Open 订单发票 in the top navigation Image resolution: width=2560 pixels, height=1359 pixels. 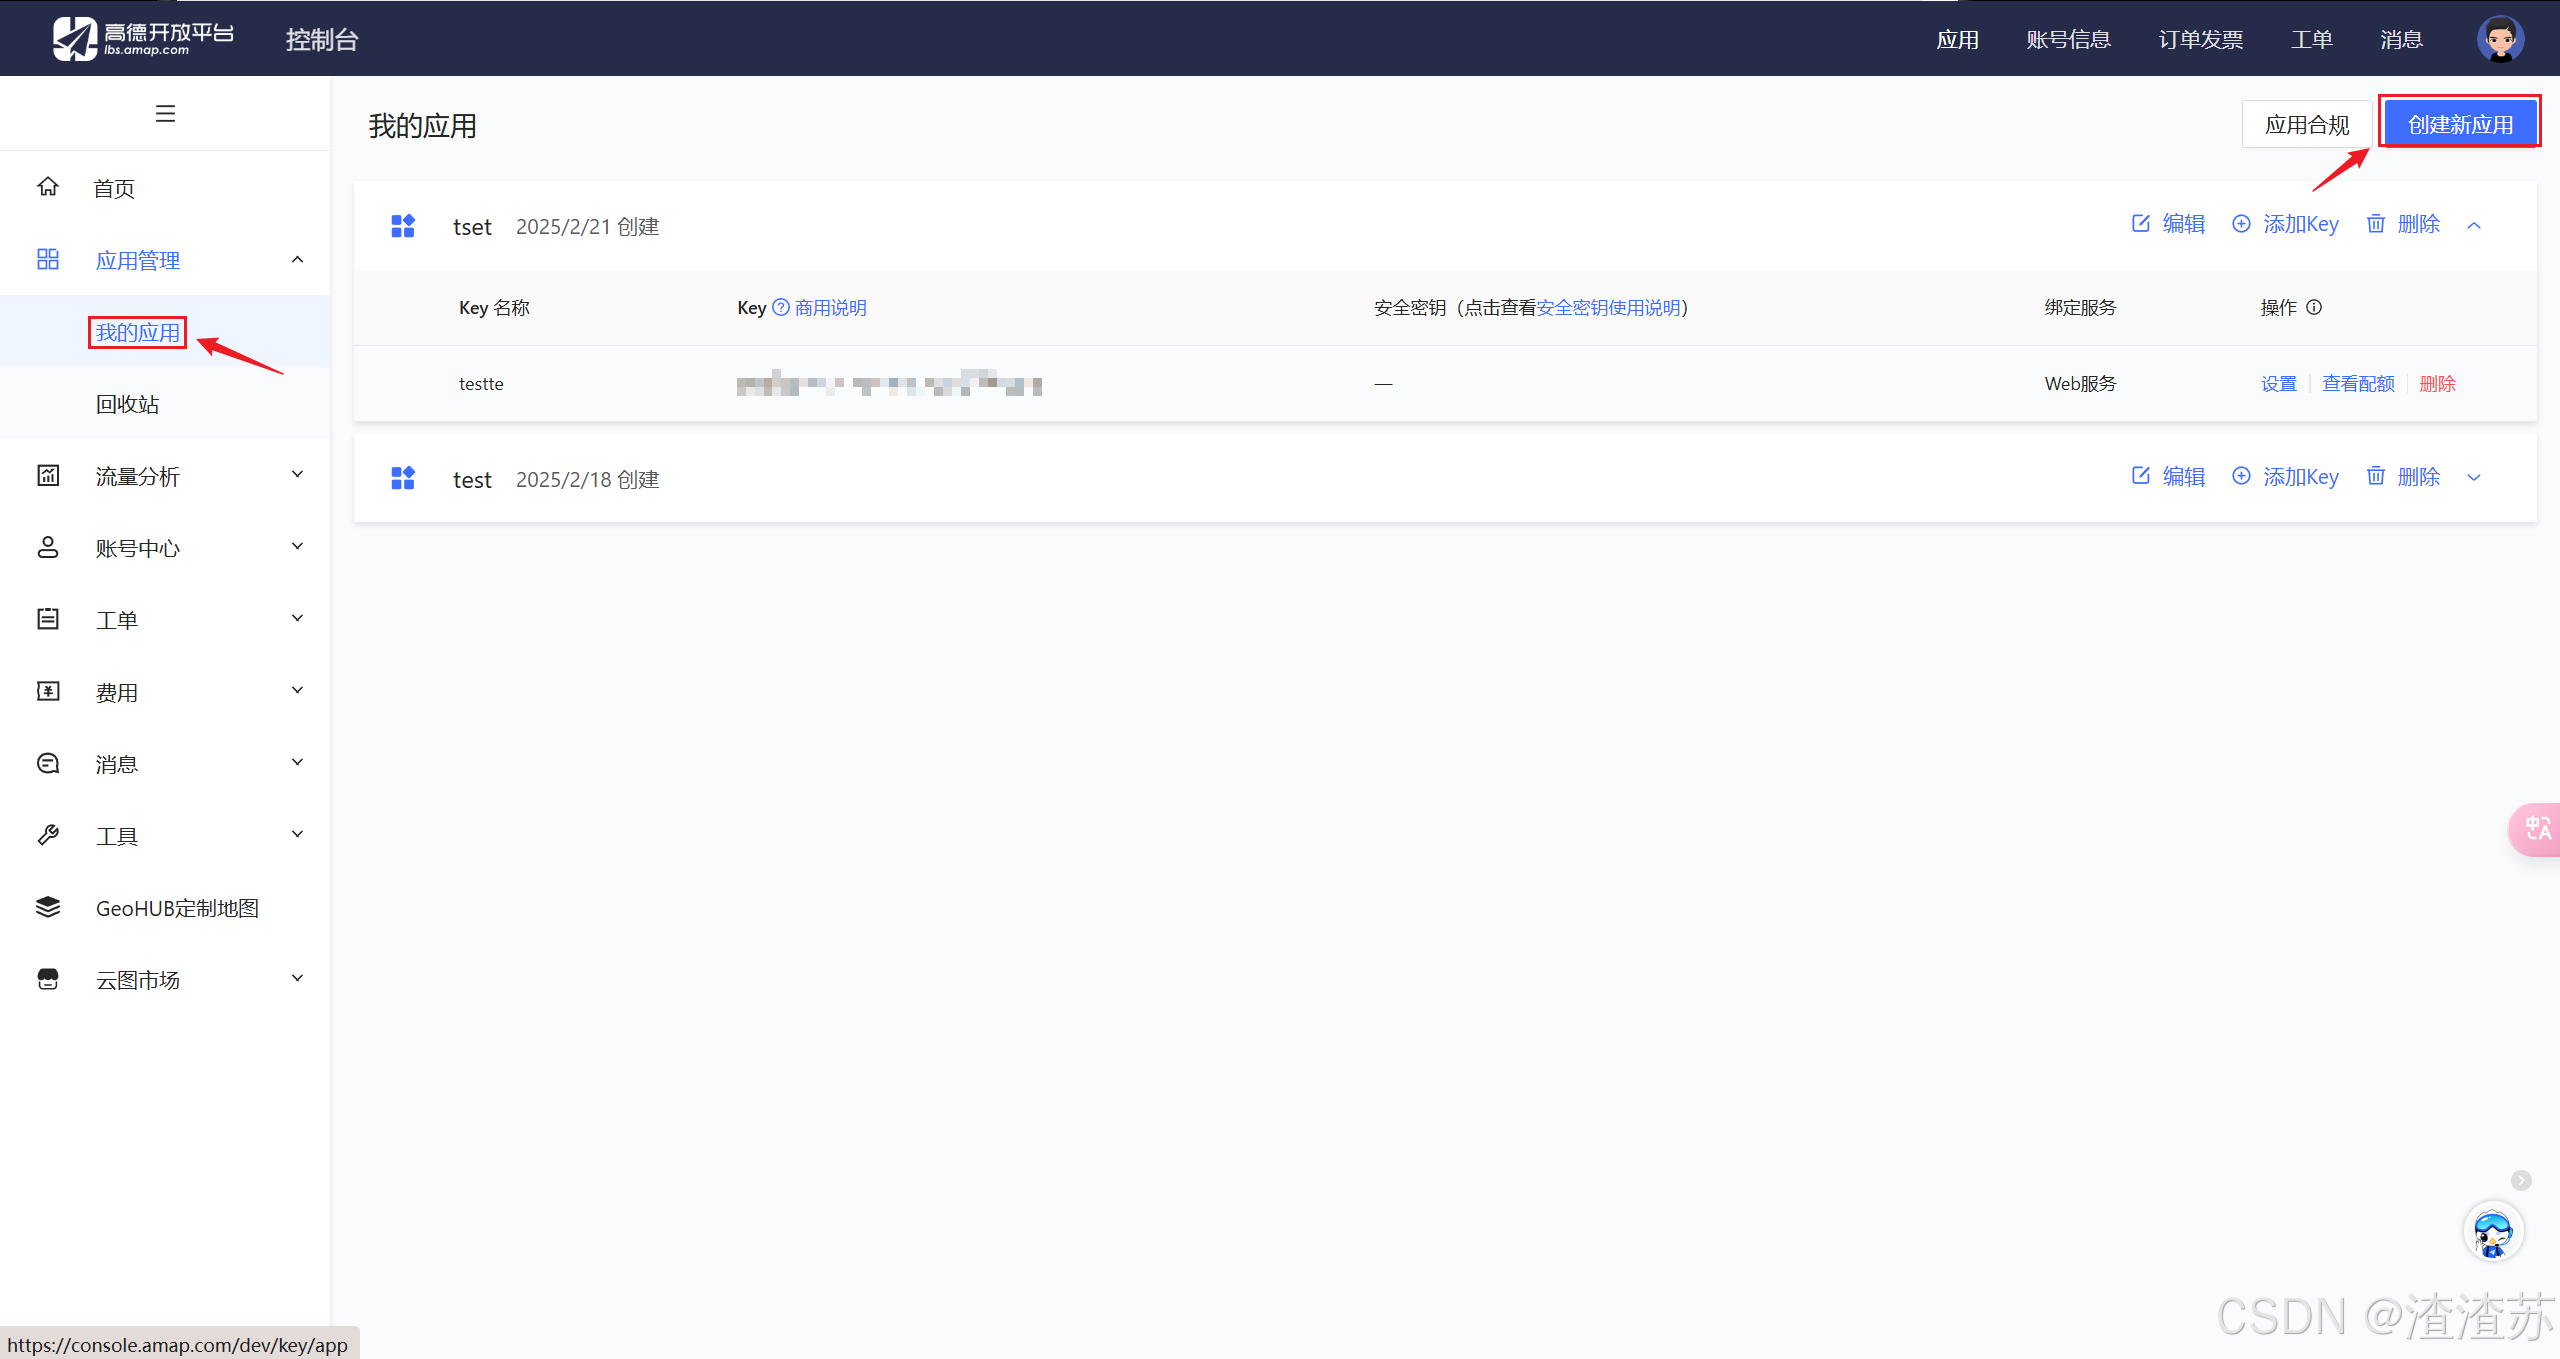[2200, 40]
